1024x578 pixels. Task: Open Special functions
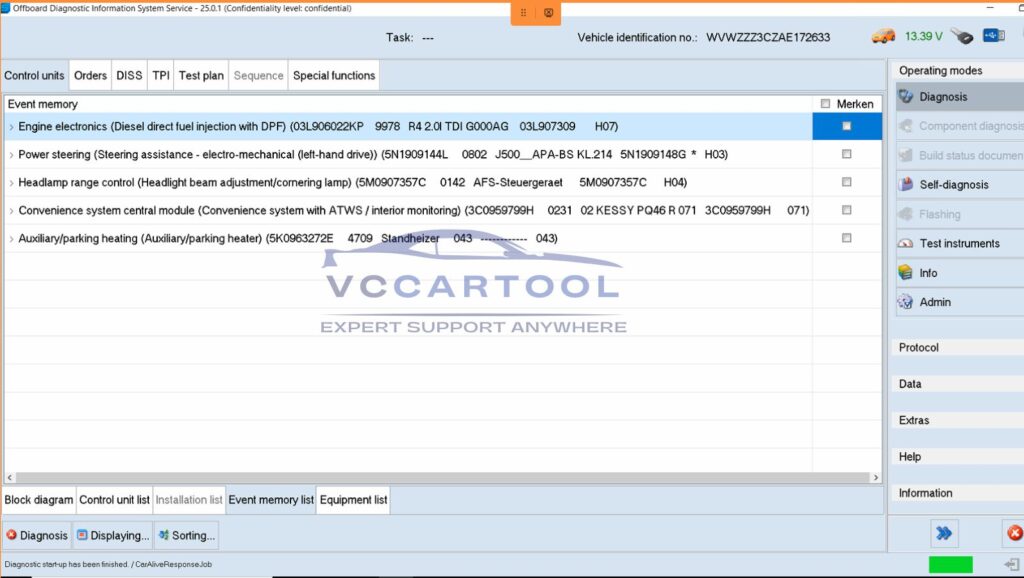pyautogui.click(x=333, y=75)
